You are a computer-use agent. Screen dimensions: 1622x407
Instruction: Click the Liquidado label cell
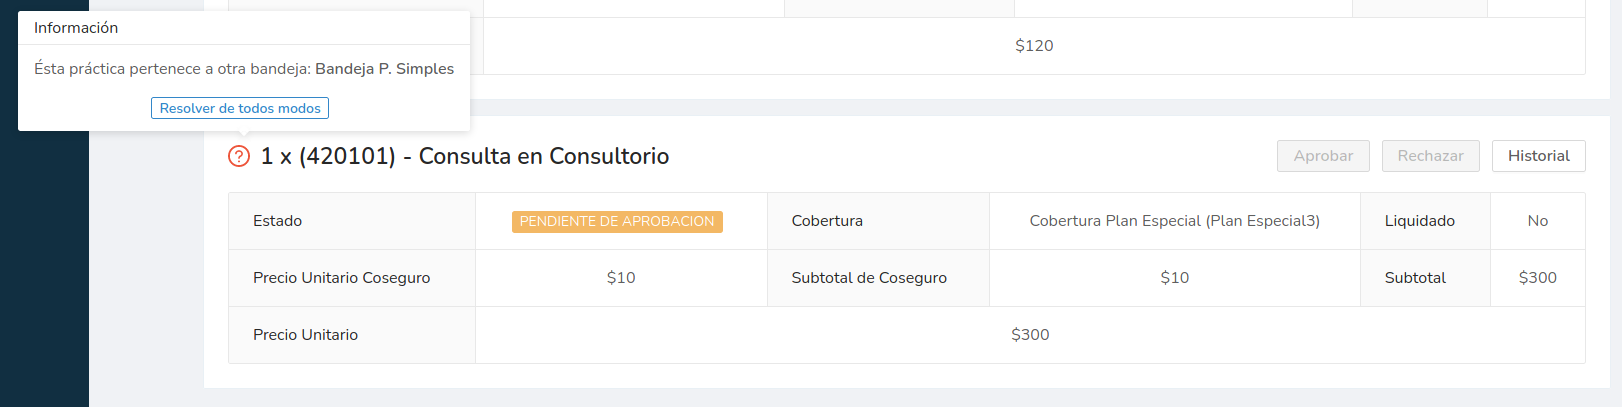pyautogui.click(x=1419, y=221)
